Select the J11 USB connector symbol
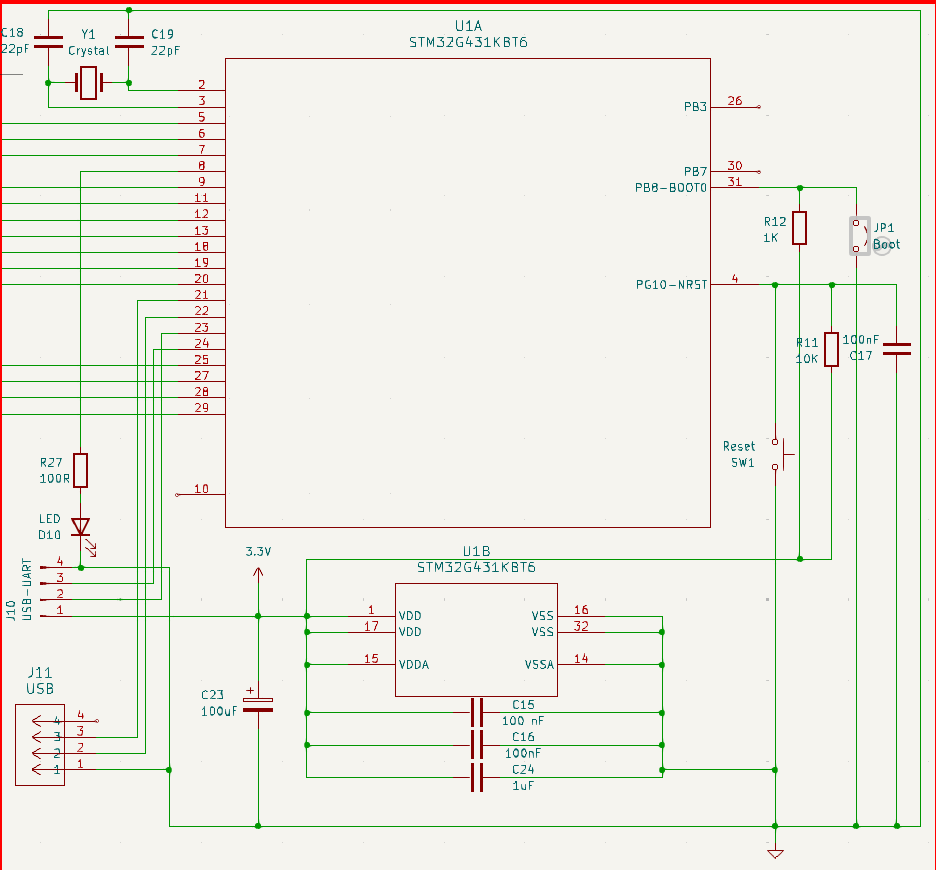This screenshot has width=944, height=870. 40,745
